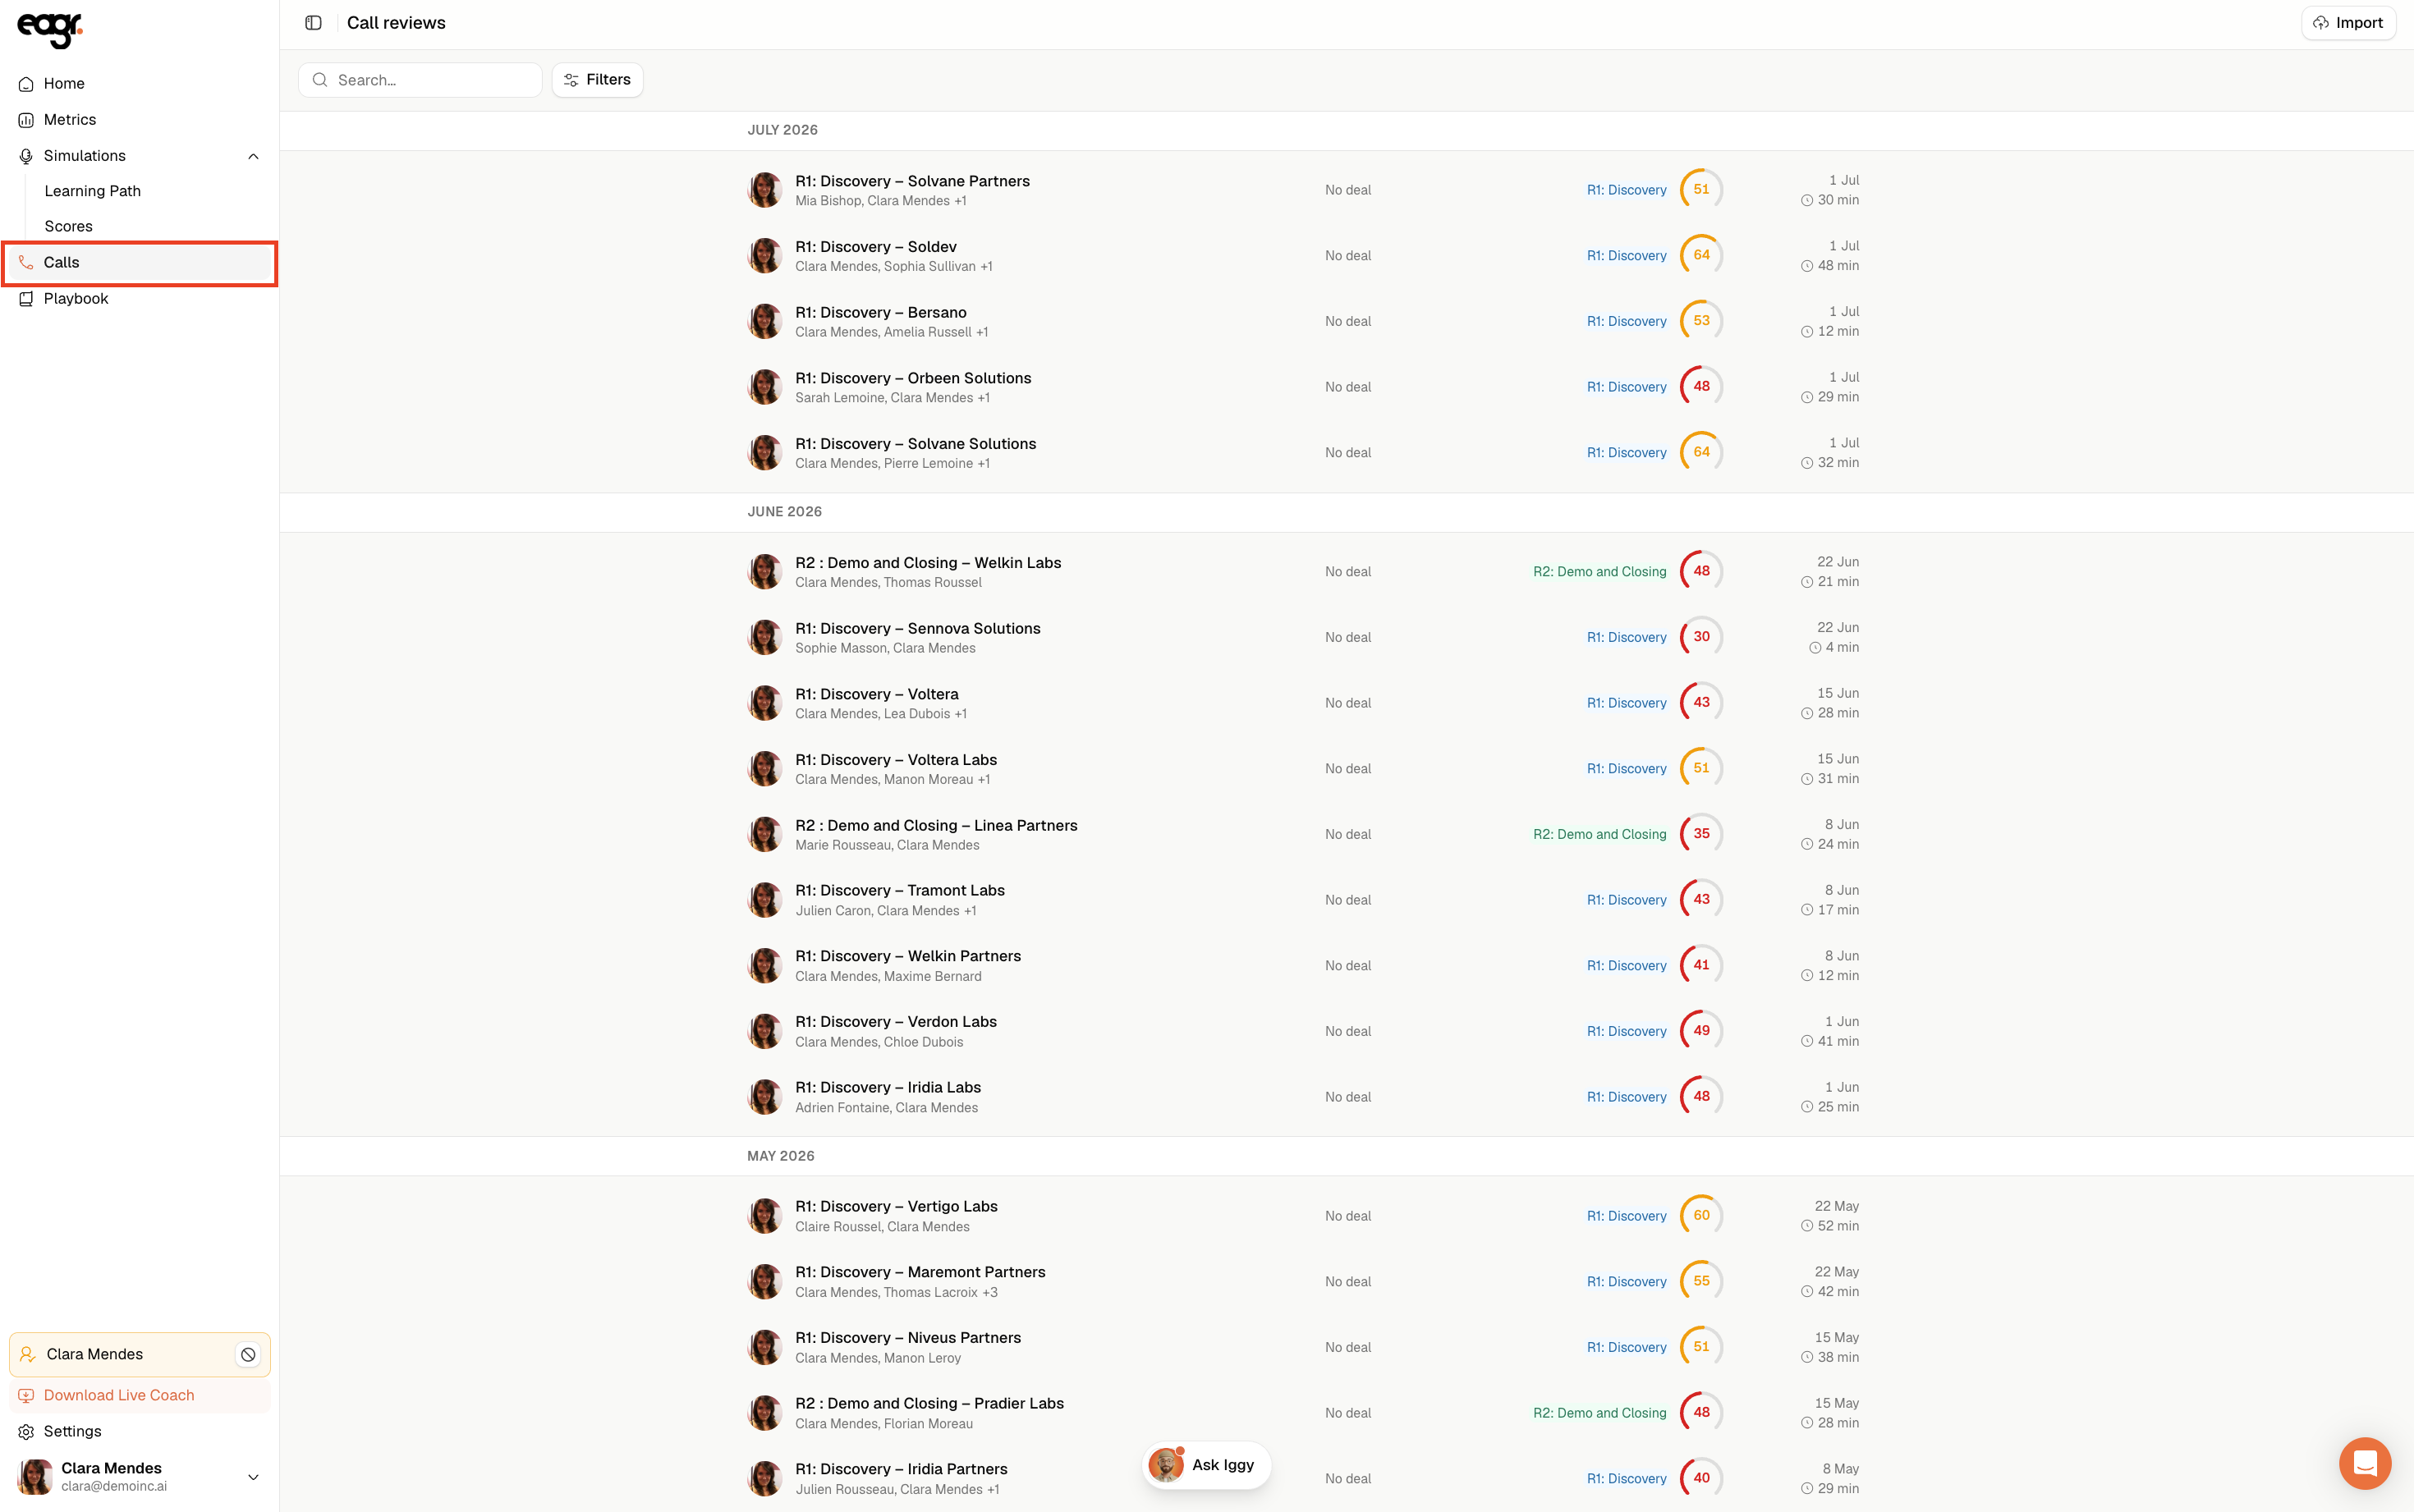Click the Filters button
Viewport: 2414px width, 1512px height.
(x=597, y=80)
